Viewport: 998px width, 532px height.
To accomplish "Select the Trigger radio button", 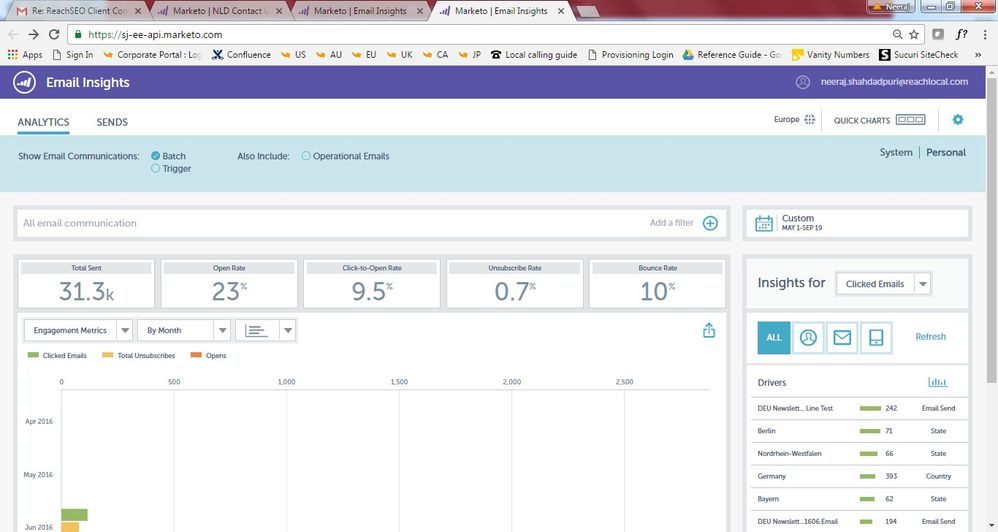I will [x=155, y=169].
